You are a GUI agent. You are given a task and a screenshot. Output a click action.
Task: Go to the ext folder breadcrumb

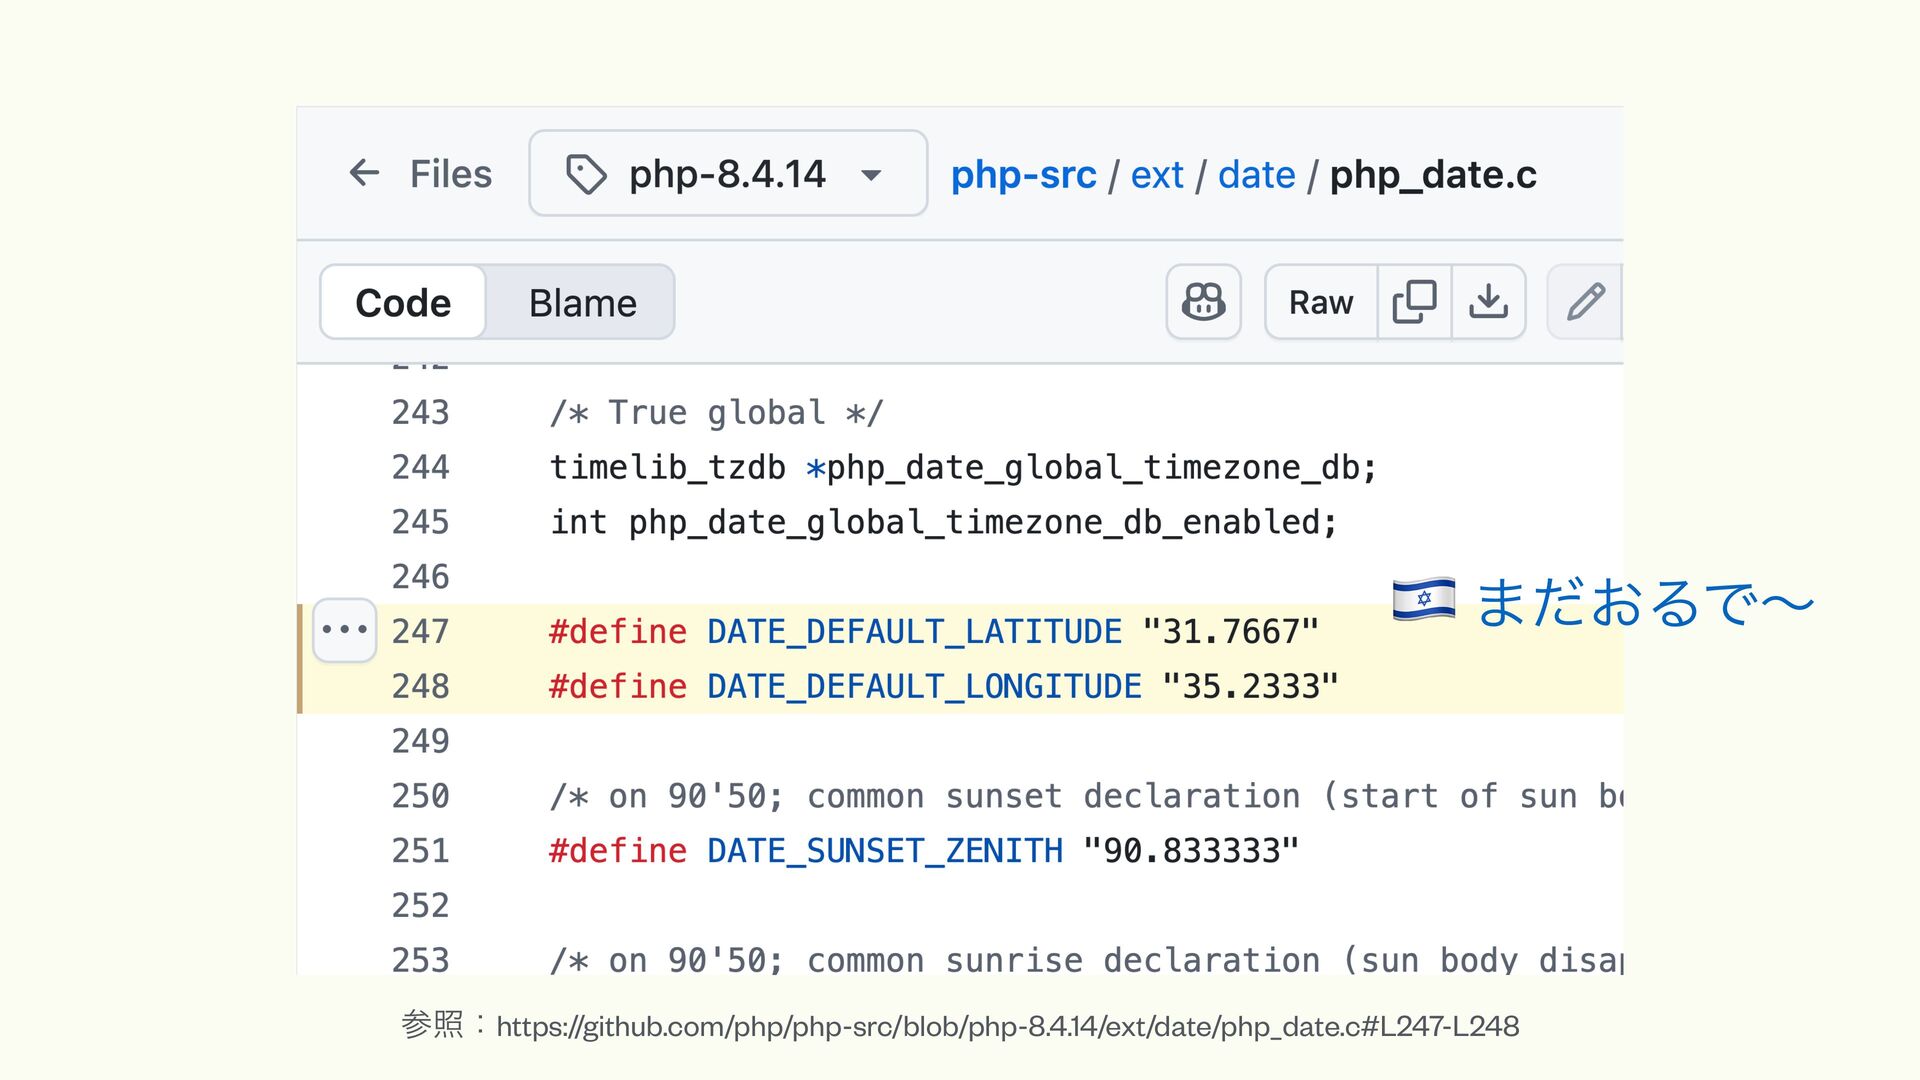(1157, 175)
